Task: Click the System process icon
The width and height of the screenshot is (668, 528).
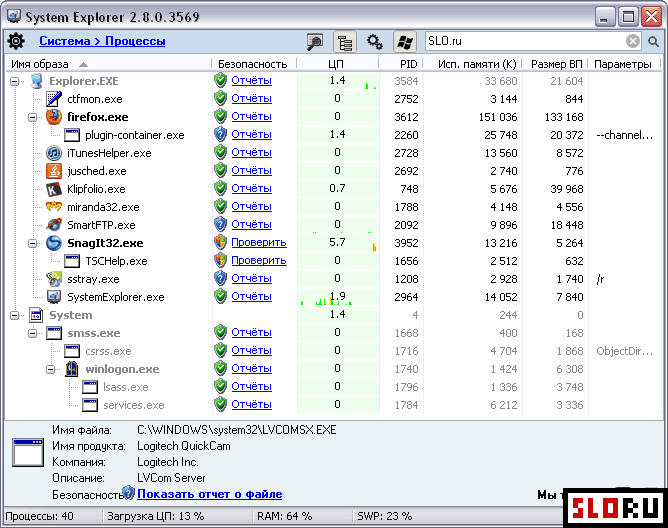Action: pyautogui.click(x=36, y=315)
